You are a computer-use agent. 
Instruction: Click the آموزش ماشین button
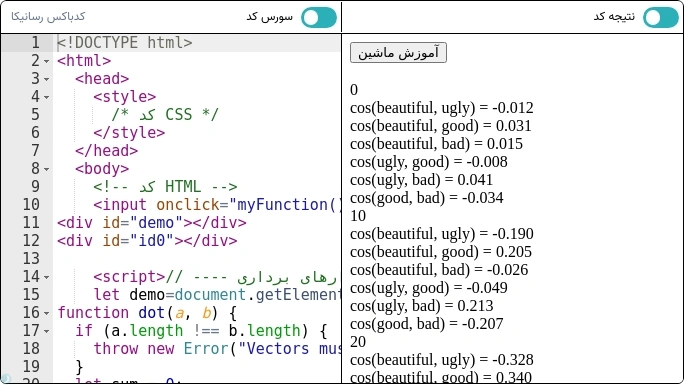398,53
